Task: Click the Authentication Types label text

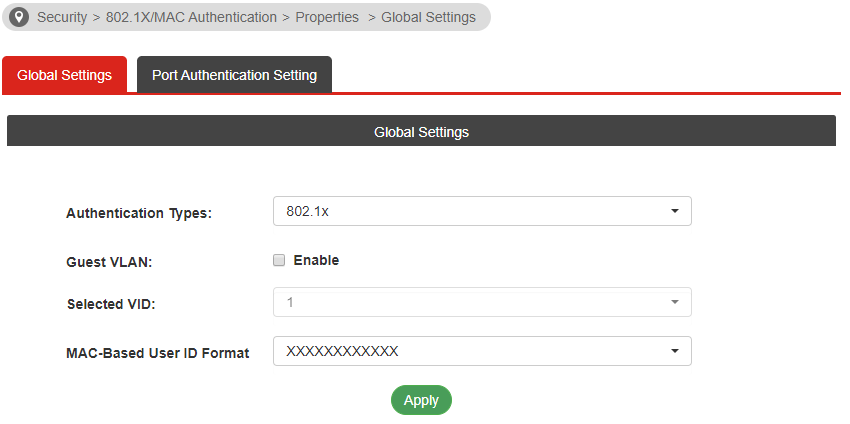Action: [x=139, y=214]
